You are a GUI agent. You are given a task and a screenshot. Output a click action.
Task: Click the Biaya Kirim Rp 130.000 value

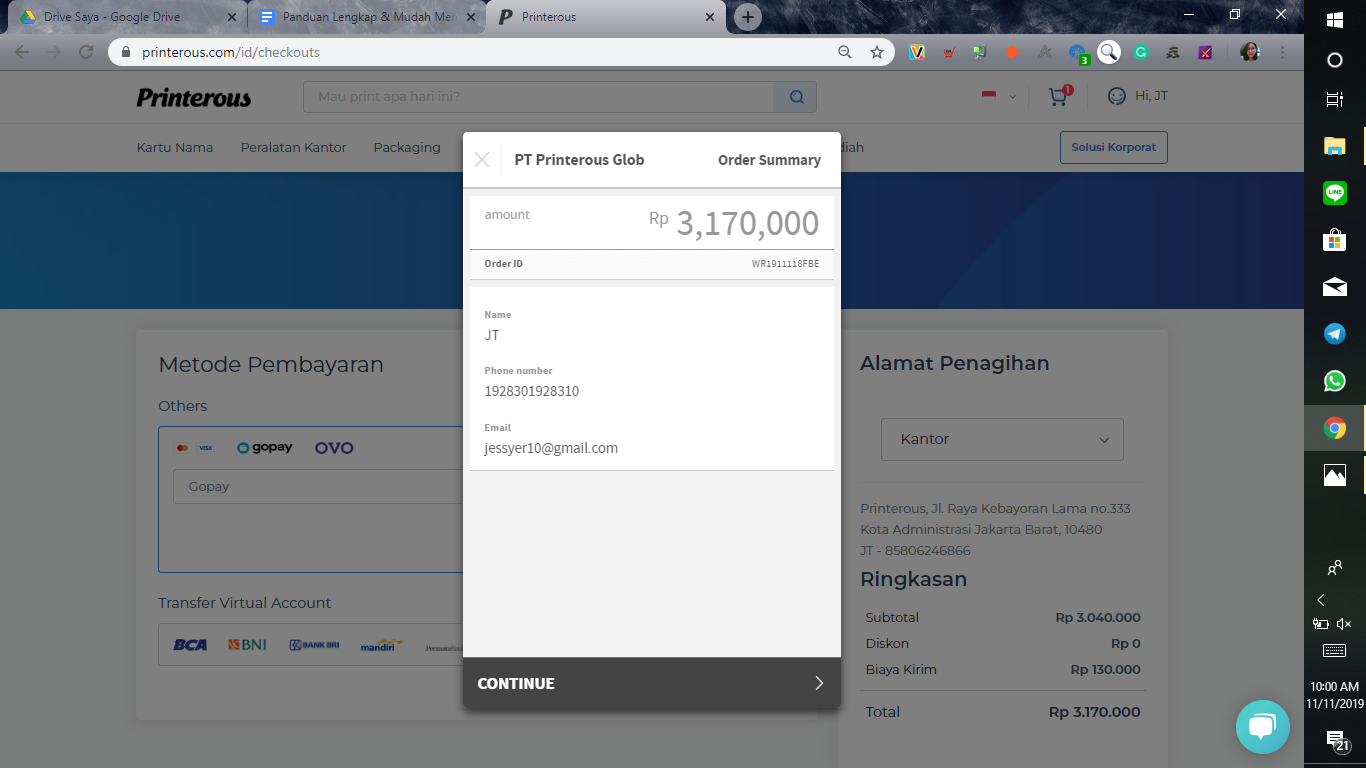pos(1105,670)
